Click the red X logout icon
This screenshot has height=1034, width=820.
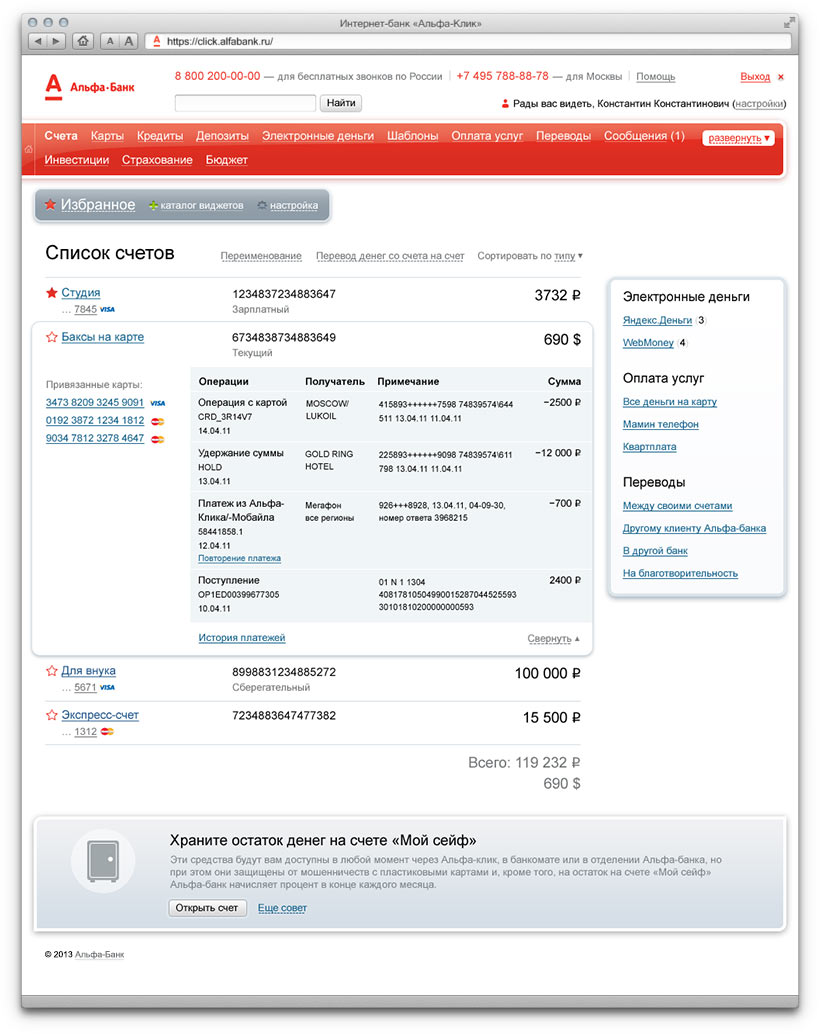coord(781,77)
